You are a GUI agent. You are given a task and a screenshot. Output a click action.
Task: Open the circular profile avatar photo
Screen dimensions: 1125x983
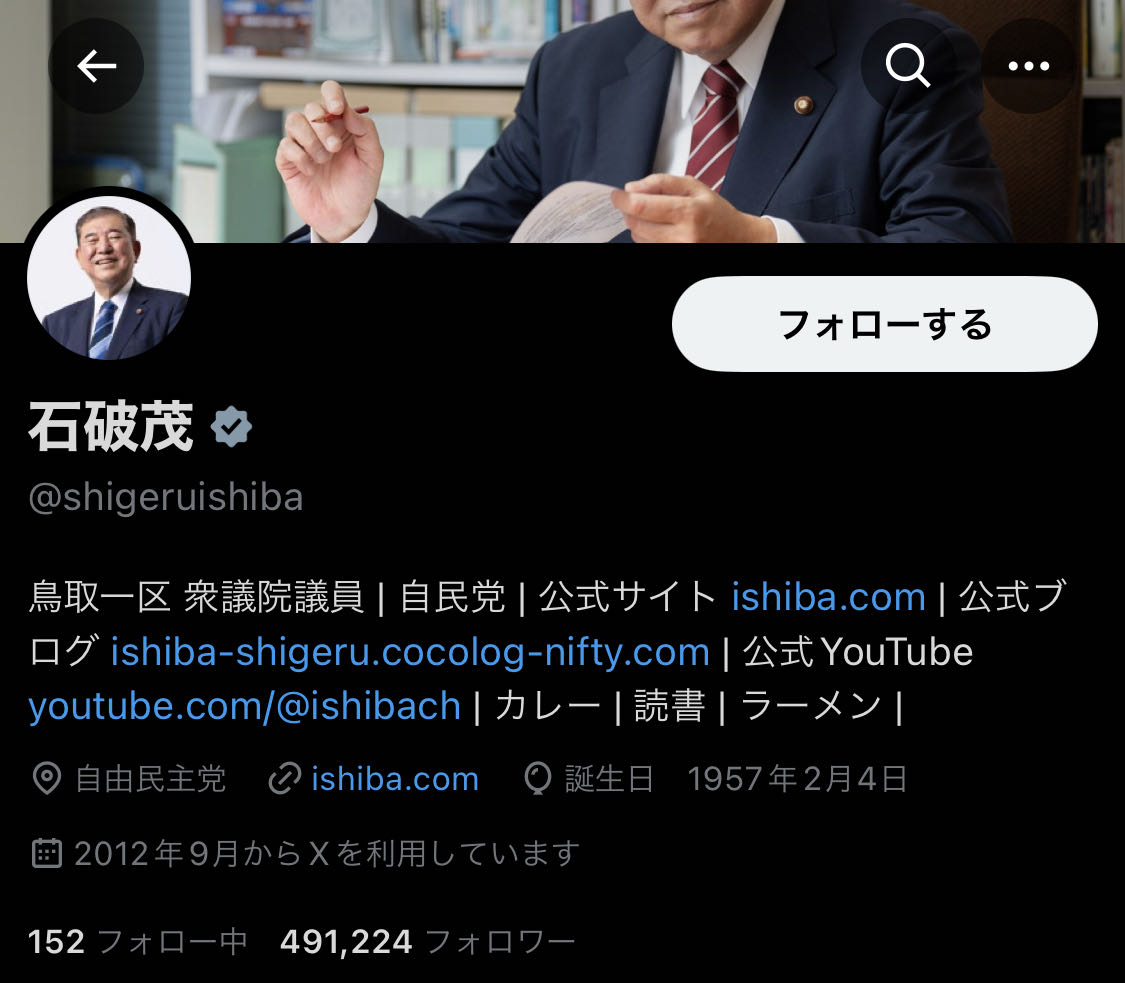point(109,278)
